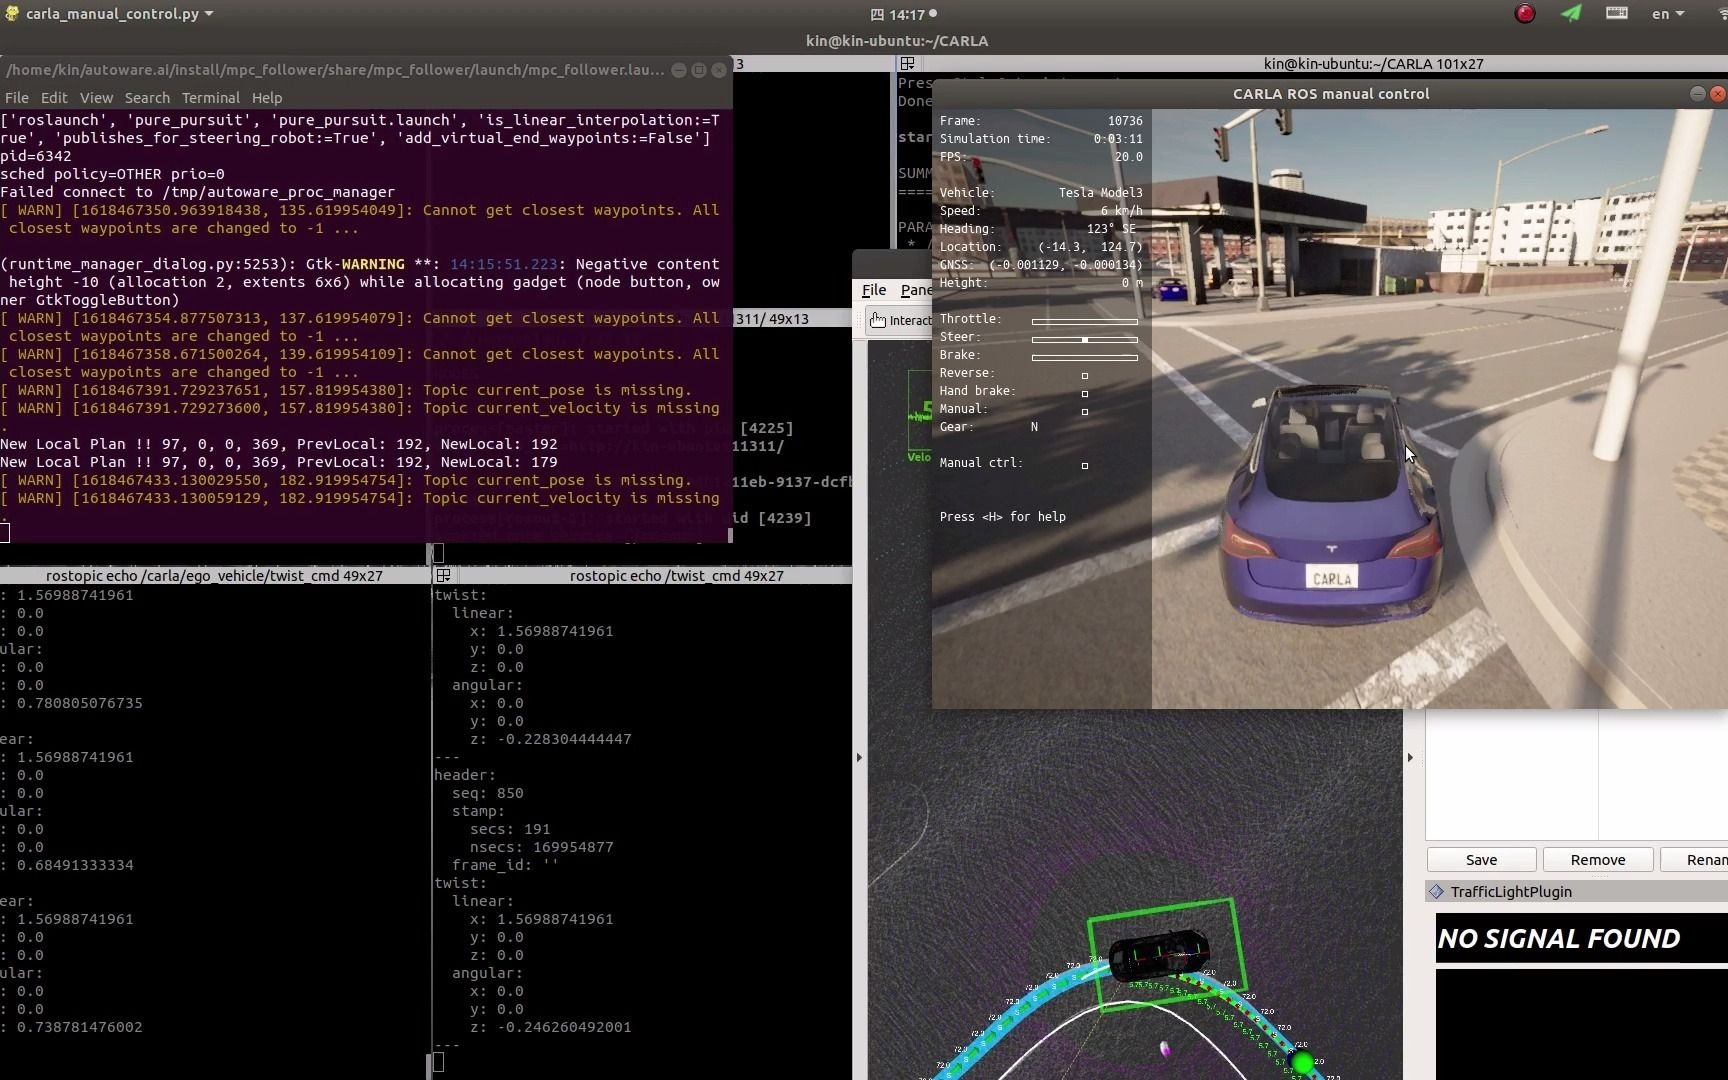Click the Remove button
The width and height of the screenshot is (1728, 1080).
click(x=1597, y=860)
